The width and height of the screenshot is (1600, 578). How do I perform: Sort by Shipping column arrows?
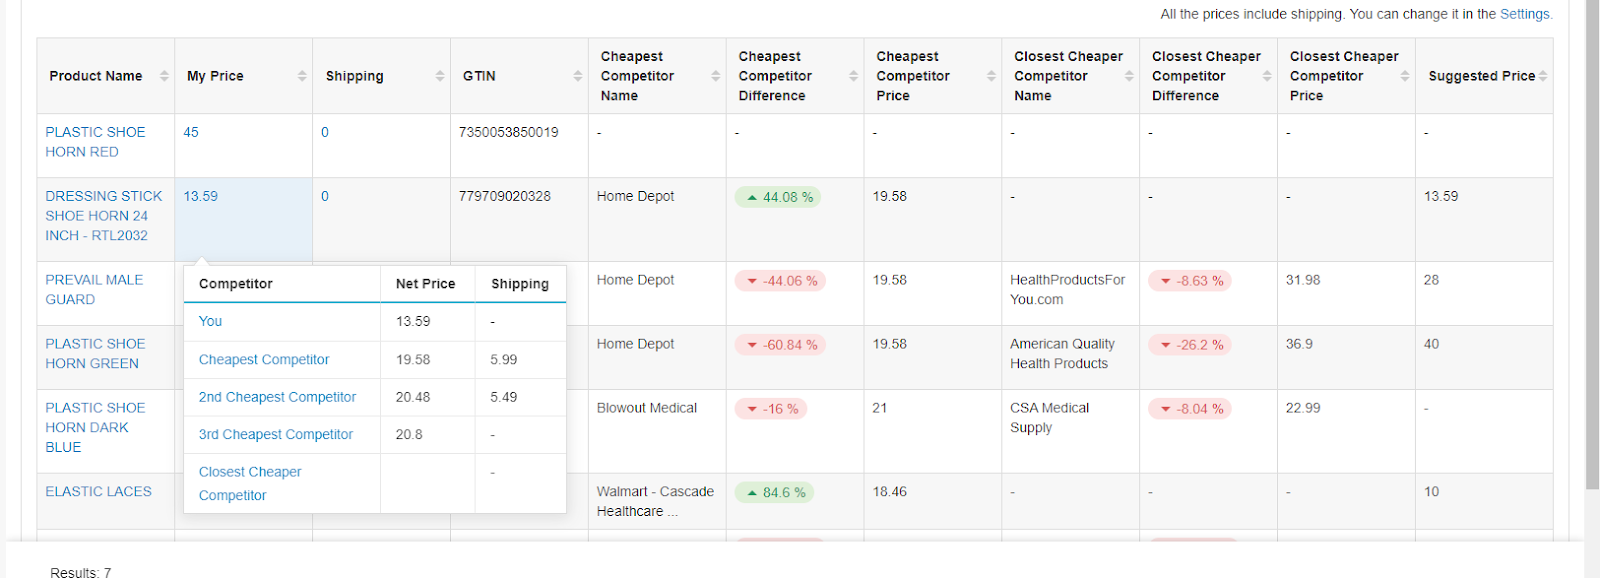pyautogui.click(x=440, y=76)
